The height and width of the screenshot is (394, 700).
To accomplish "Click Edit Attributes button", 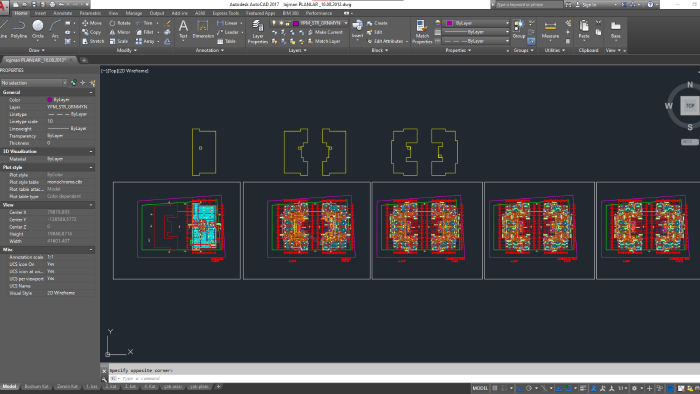I will [385, 41].
